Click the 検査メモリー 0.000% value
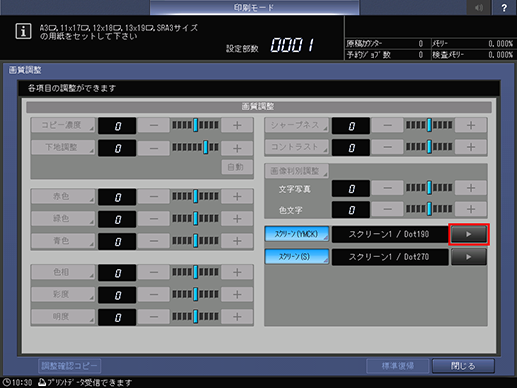This screenshot has width=517, height=388. point(501,55)
